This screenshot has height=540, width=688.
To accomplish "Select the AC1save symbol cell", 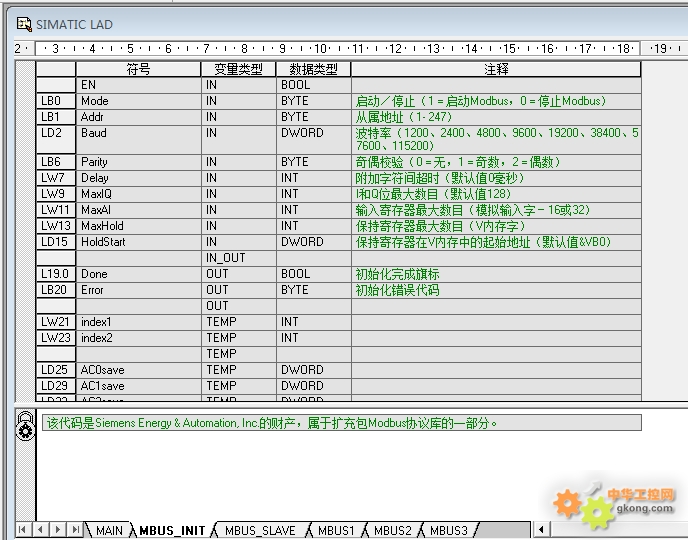I will point(138,386).
